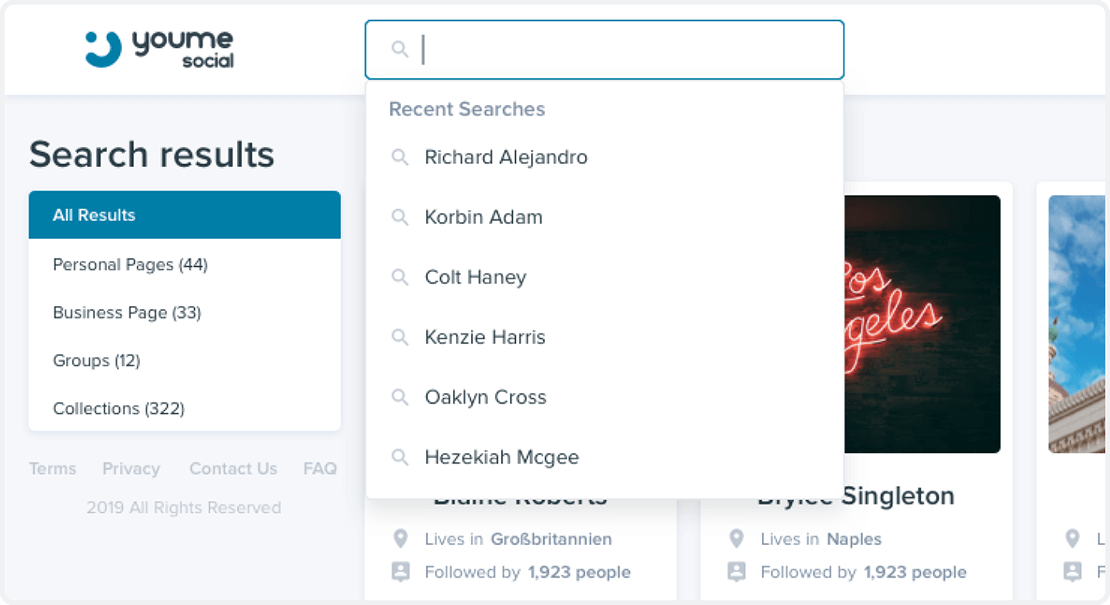This screenshot has width=1110, height=605.
Task: Open the Collections (322) category
Action: click(x=118, y=408)
